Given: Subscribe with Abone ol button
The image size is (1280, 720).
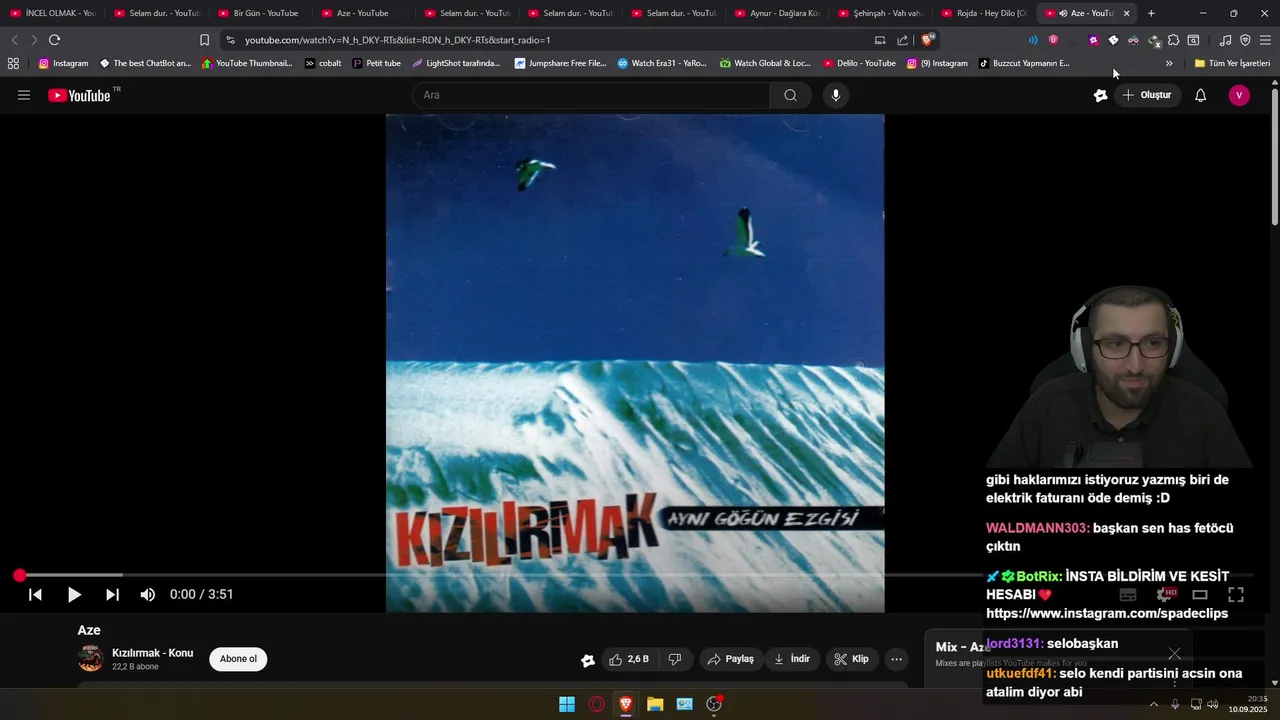Looking at the screenshot, I should pos(238,659).
